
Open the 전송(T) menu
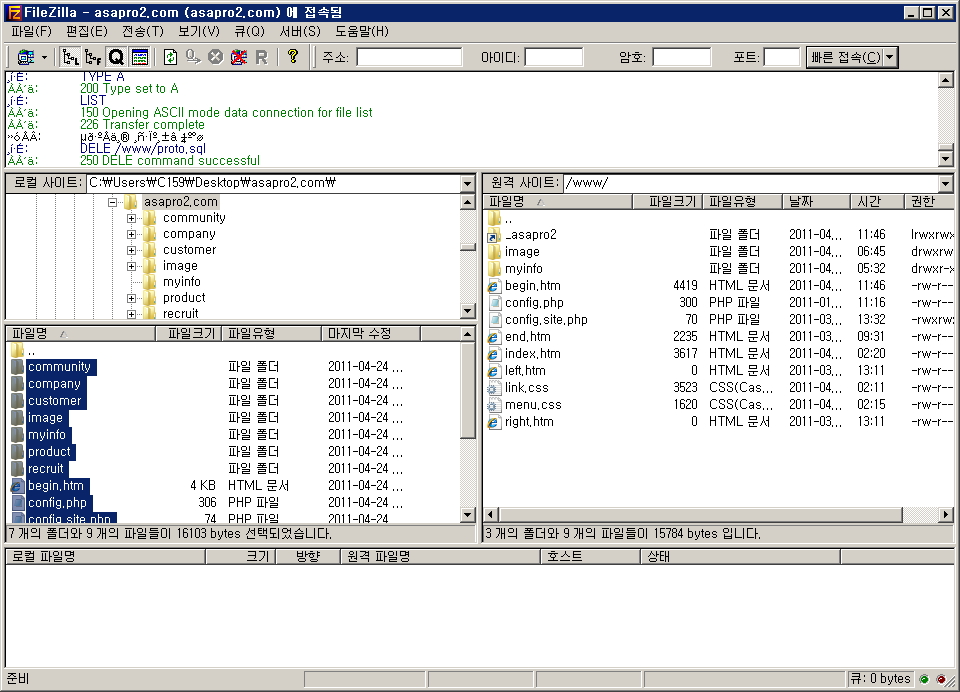click(142, 31)
